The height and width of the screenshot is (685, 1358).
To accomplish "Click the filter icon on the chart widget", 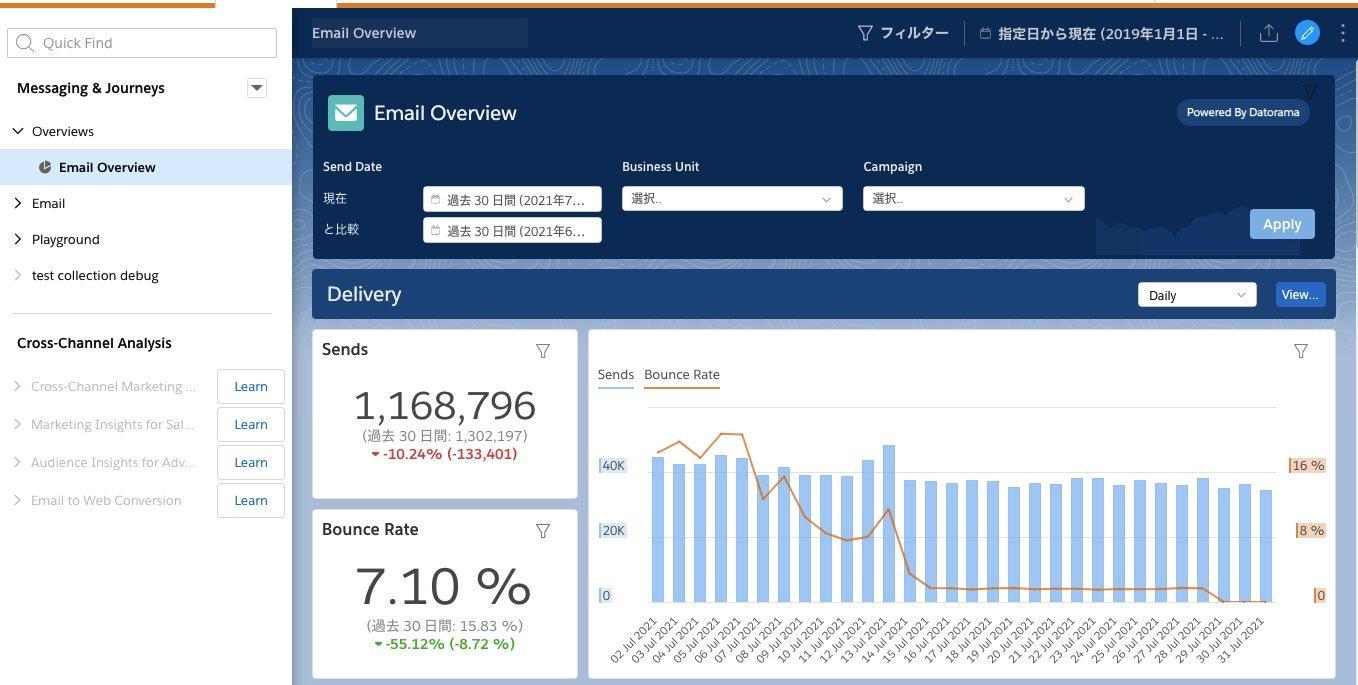I will coord(1301,351).
